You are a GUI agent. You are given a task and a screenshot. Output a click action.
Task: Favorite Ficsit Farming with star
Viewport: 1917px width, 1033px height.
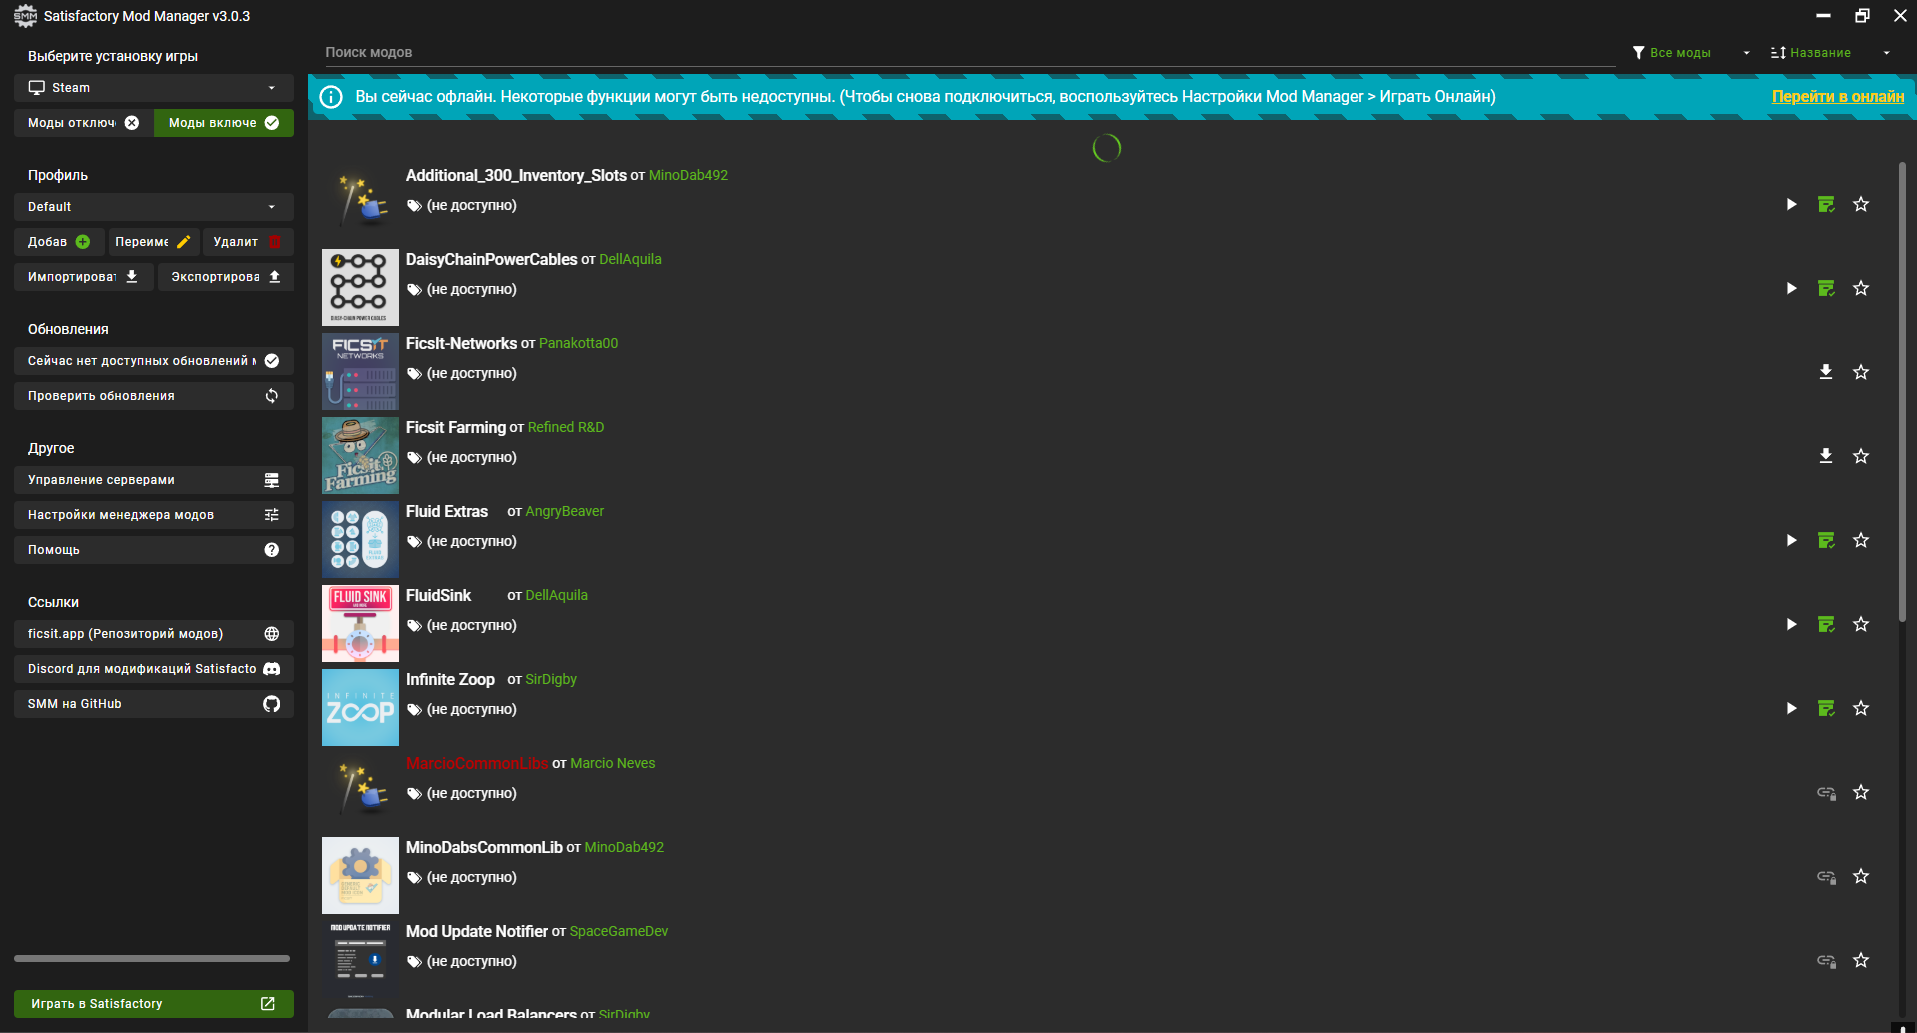point(1861,456)
